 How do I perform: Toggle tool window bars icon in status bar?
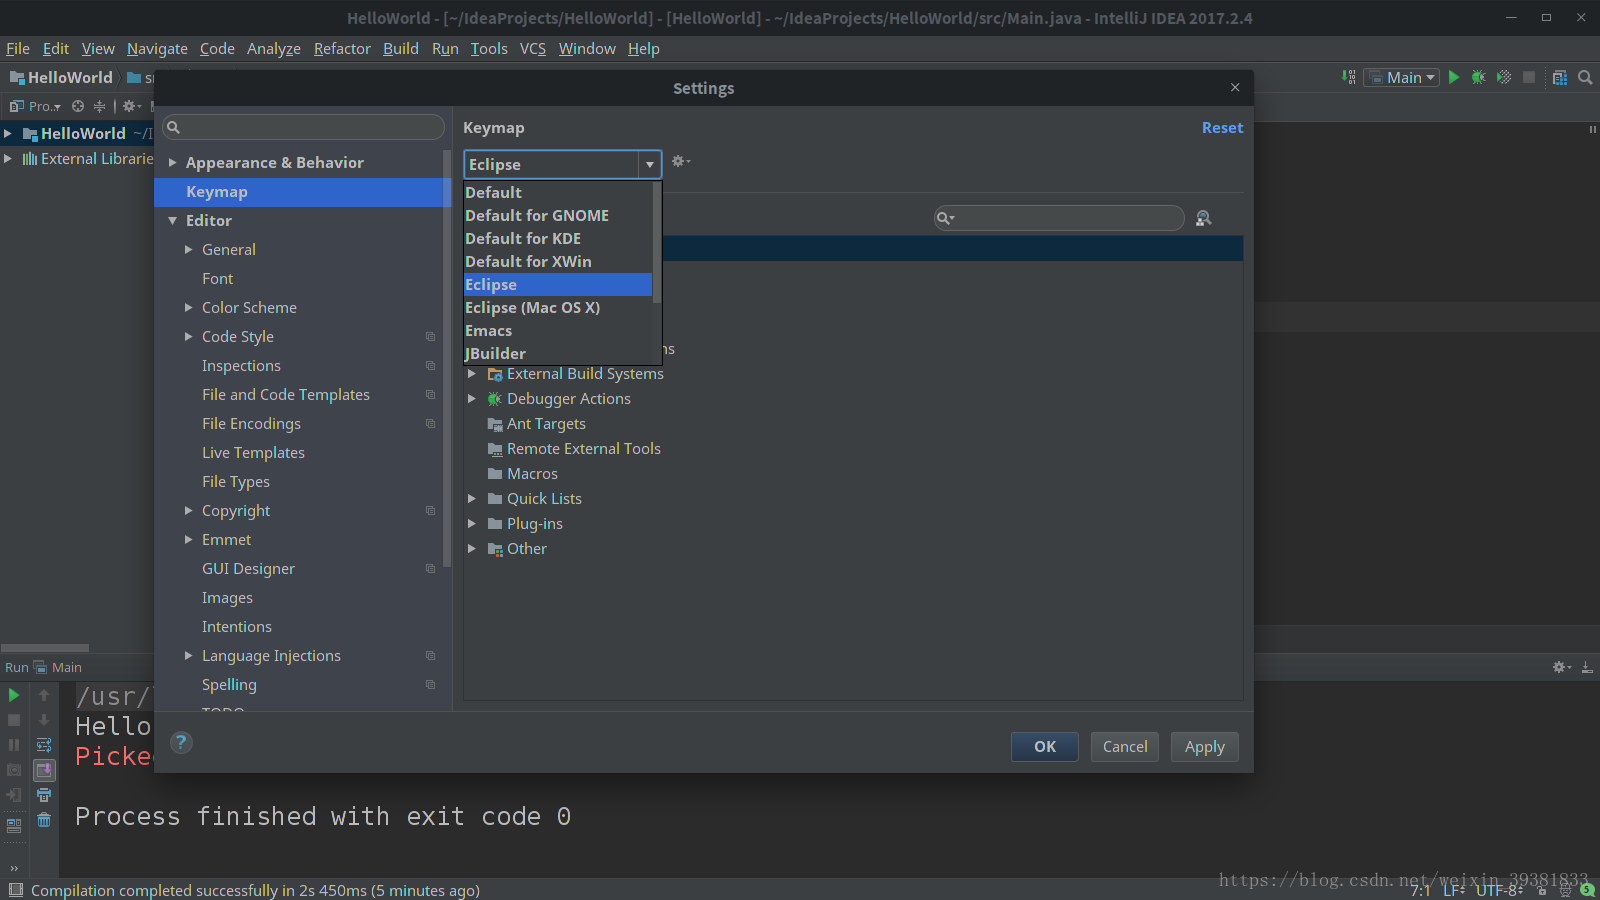[x=15, y=890]
